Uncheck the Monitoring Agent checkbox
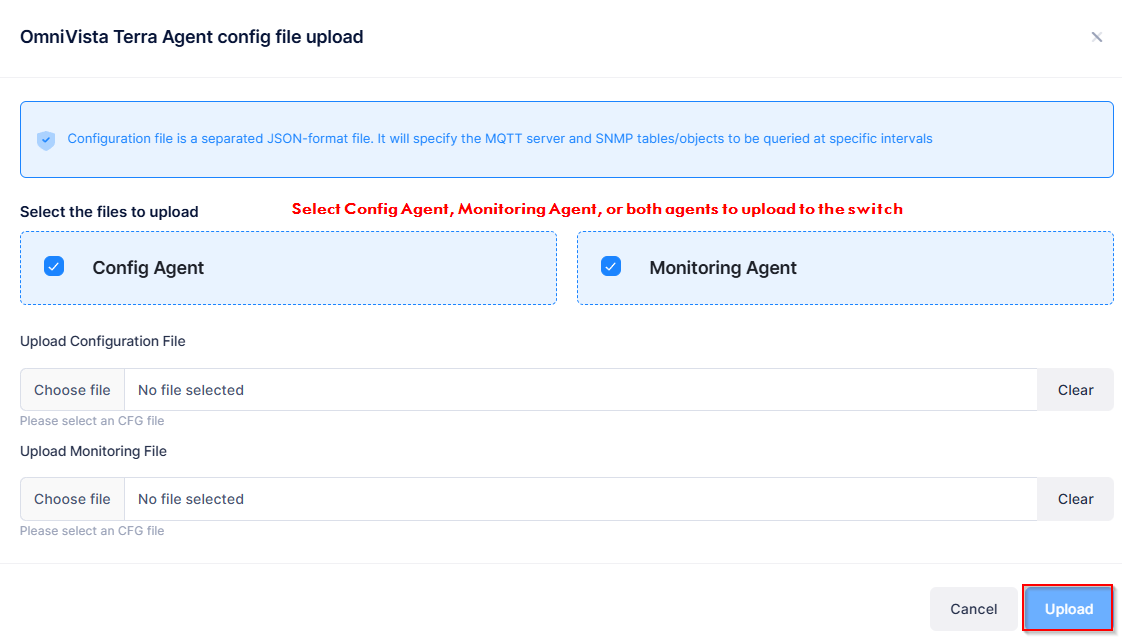This screenshot has height=638, width=1122. click(x=611, y=266)
